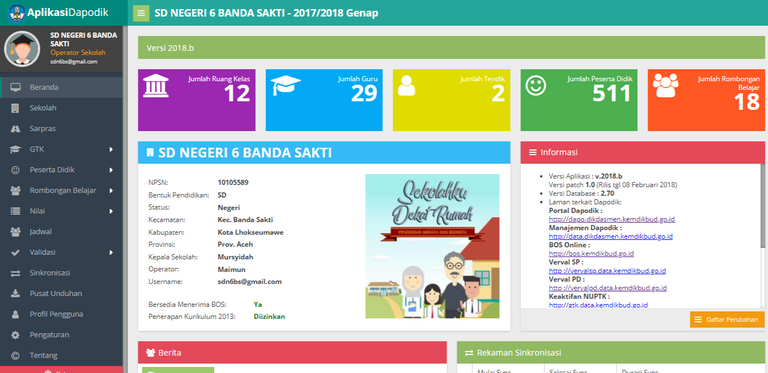This screenshot has width=768, height=373.
Task: Open the Verval SP link
Action: point(607,271)
